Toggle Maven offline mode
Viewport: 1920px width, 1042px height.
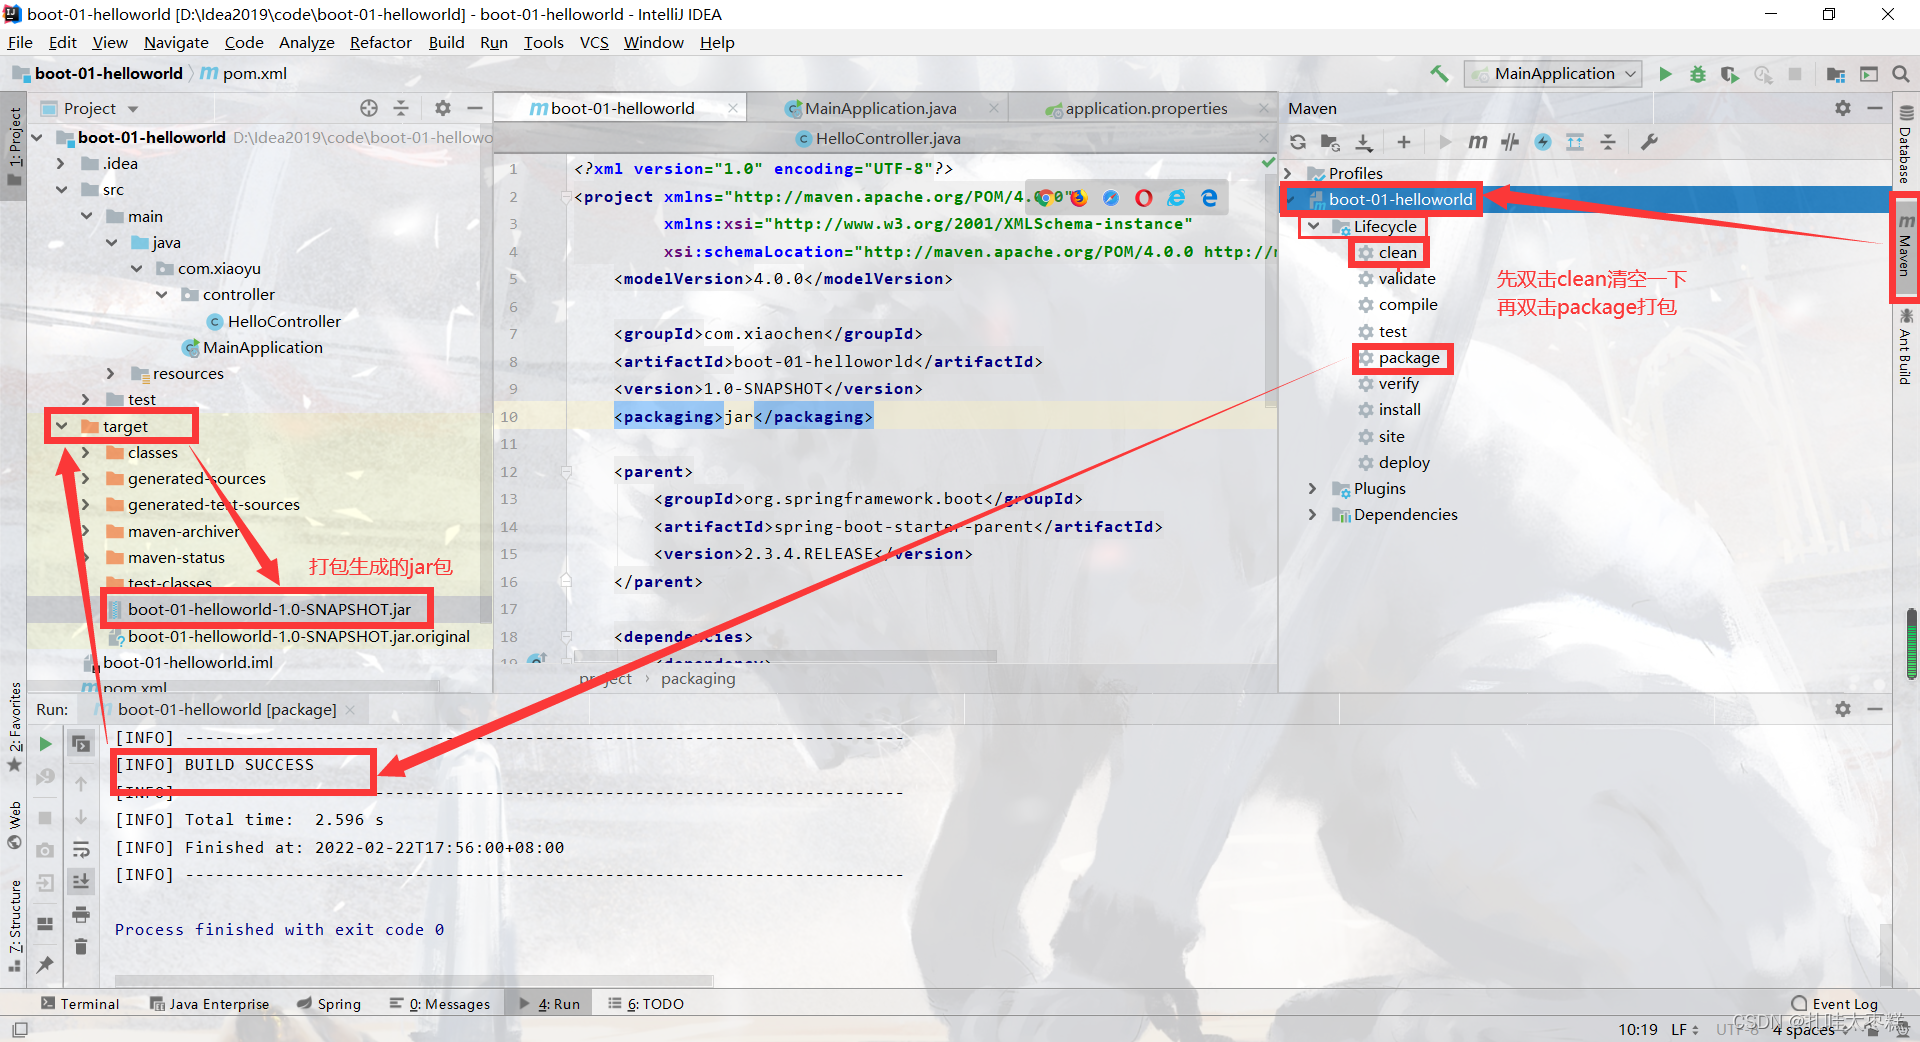click(x=1510, y=142)
